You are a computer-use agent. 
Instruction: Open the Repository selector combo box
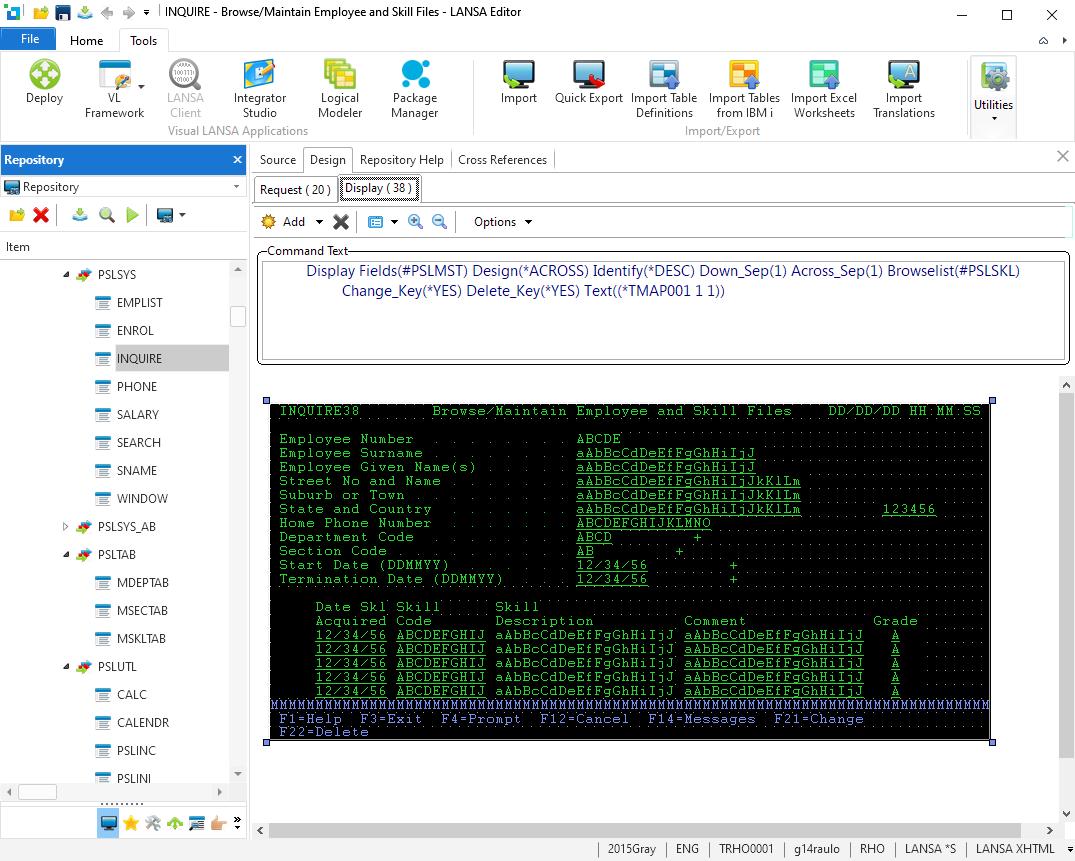(123, 187)
